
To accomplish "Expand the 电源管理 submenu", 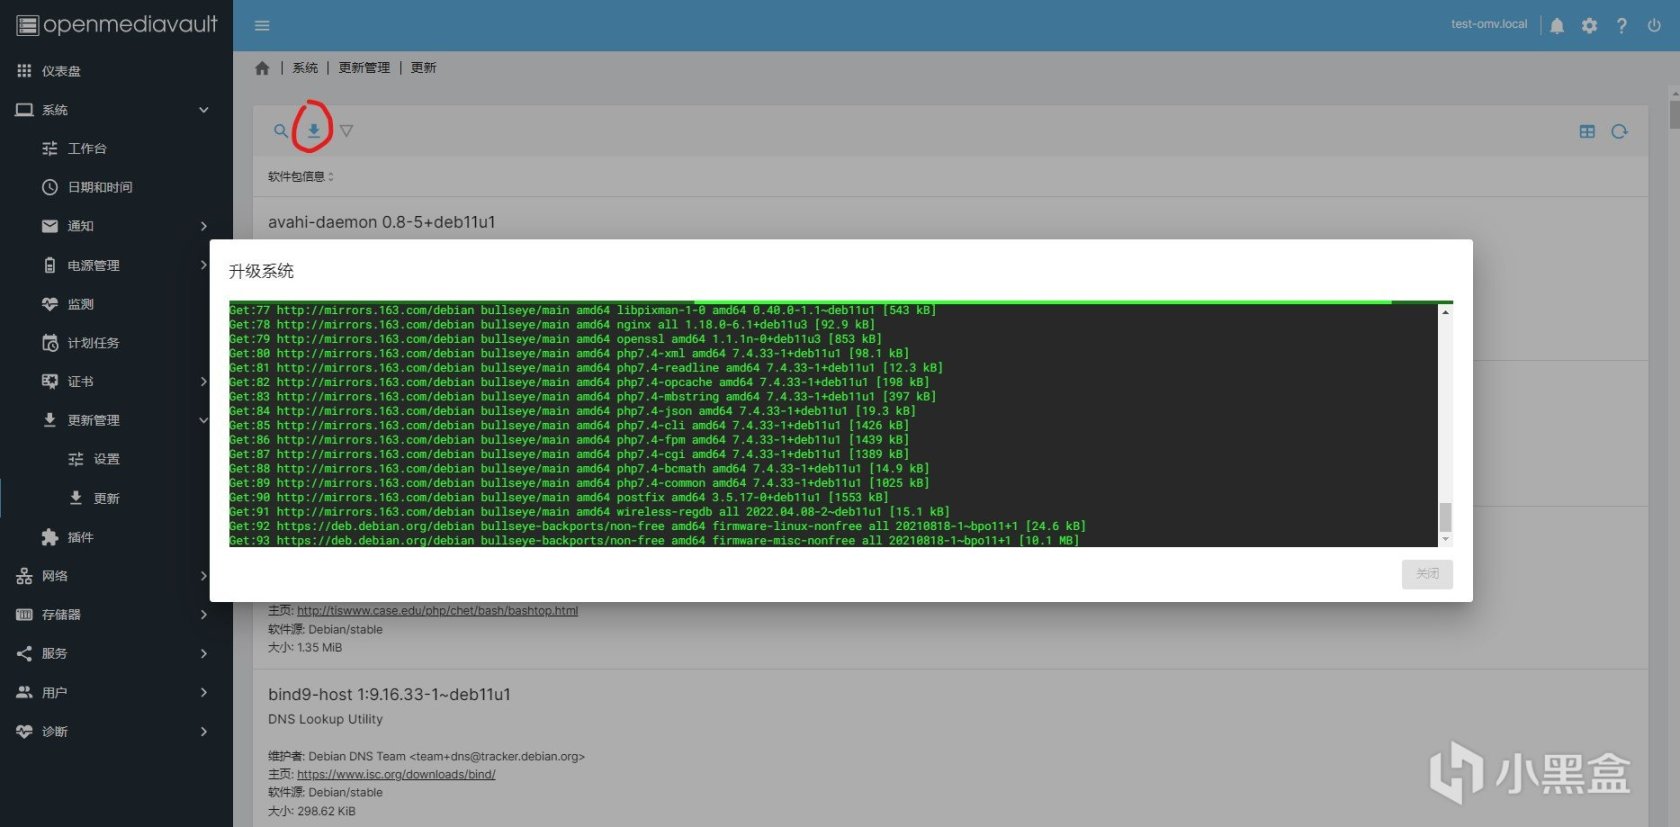I will coord(116,265).
